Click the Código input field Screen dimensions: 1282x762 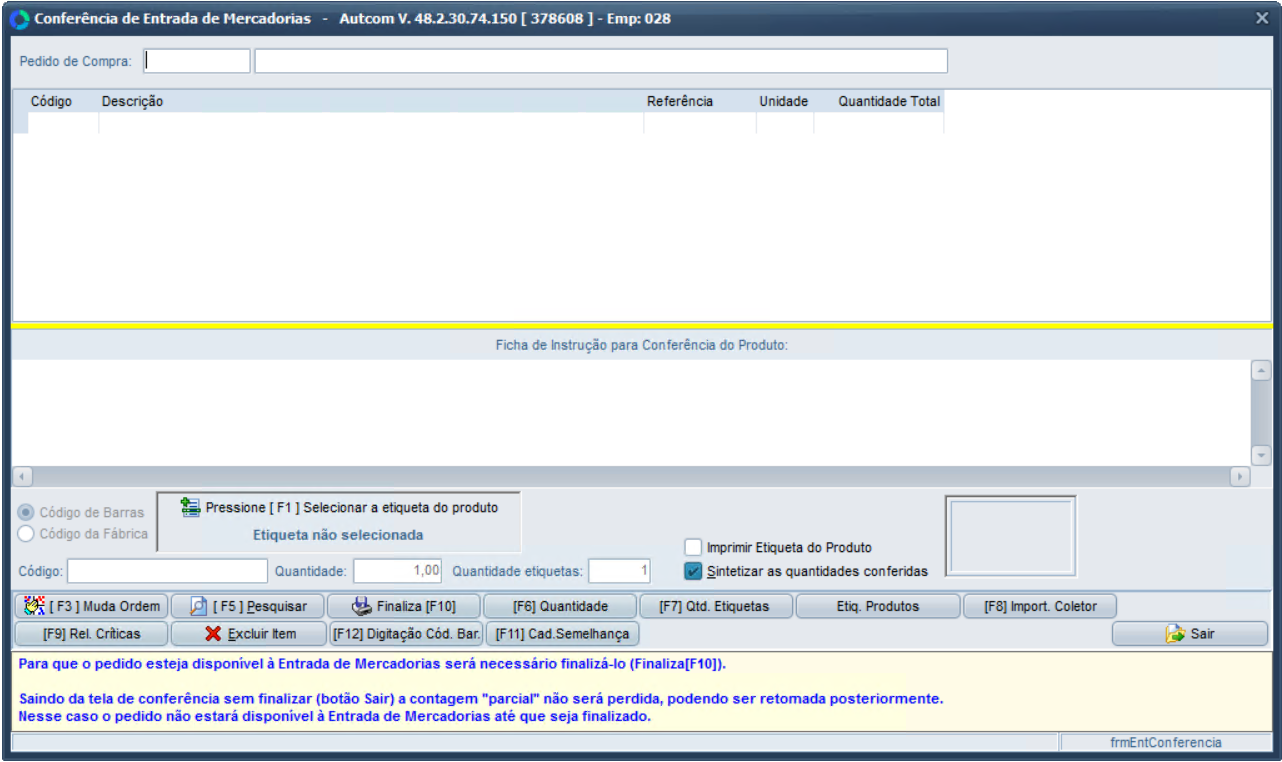pos(168,571)
